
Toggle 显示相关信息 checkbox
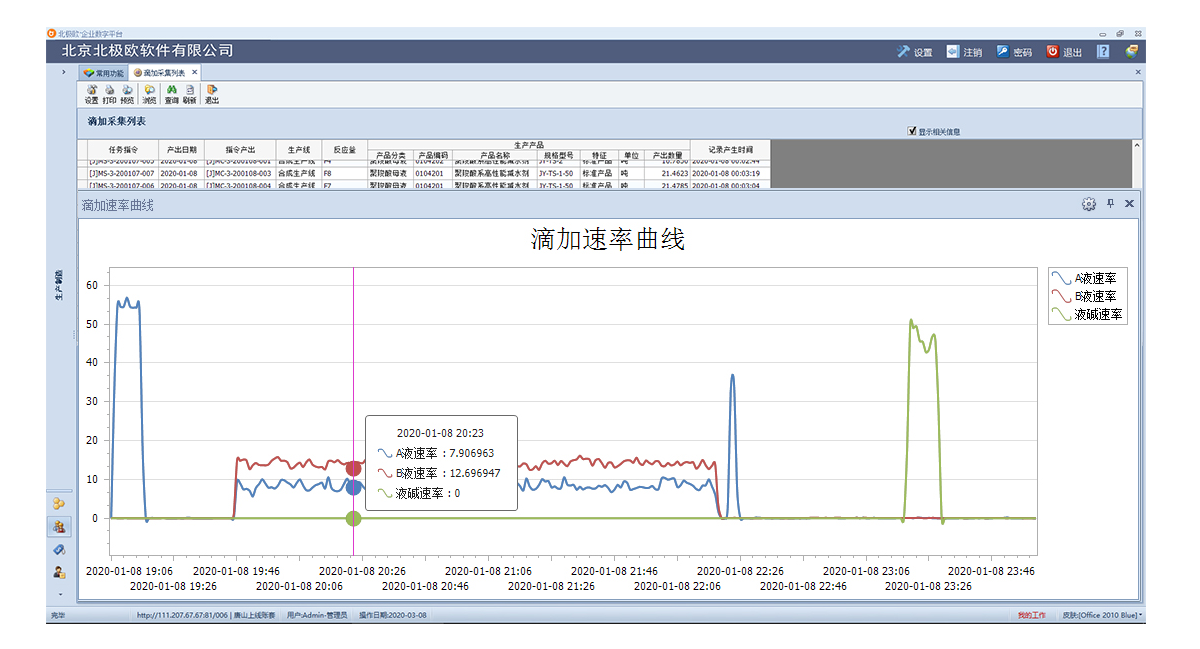(912, 130)
